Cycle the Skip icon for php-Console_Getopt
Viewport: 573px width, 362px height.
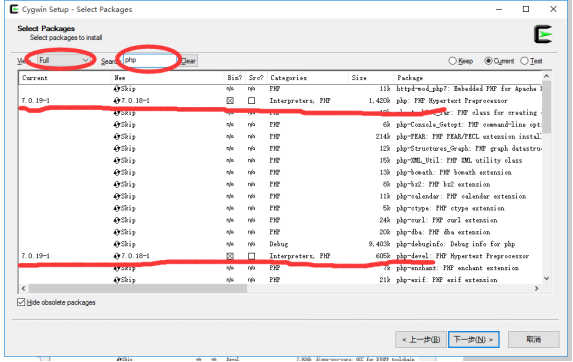pyautogui.click(x=117, y=125)
